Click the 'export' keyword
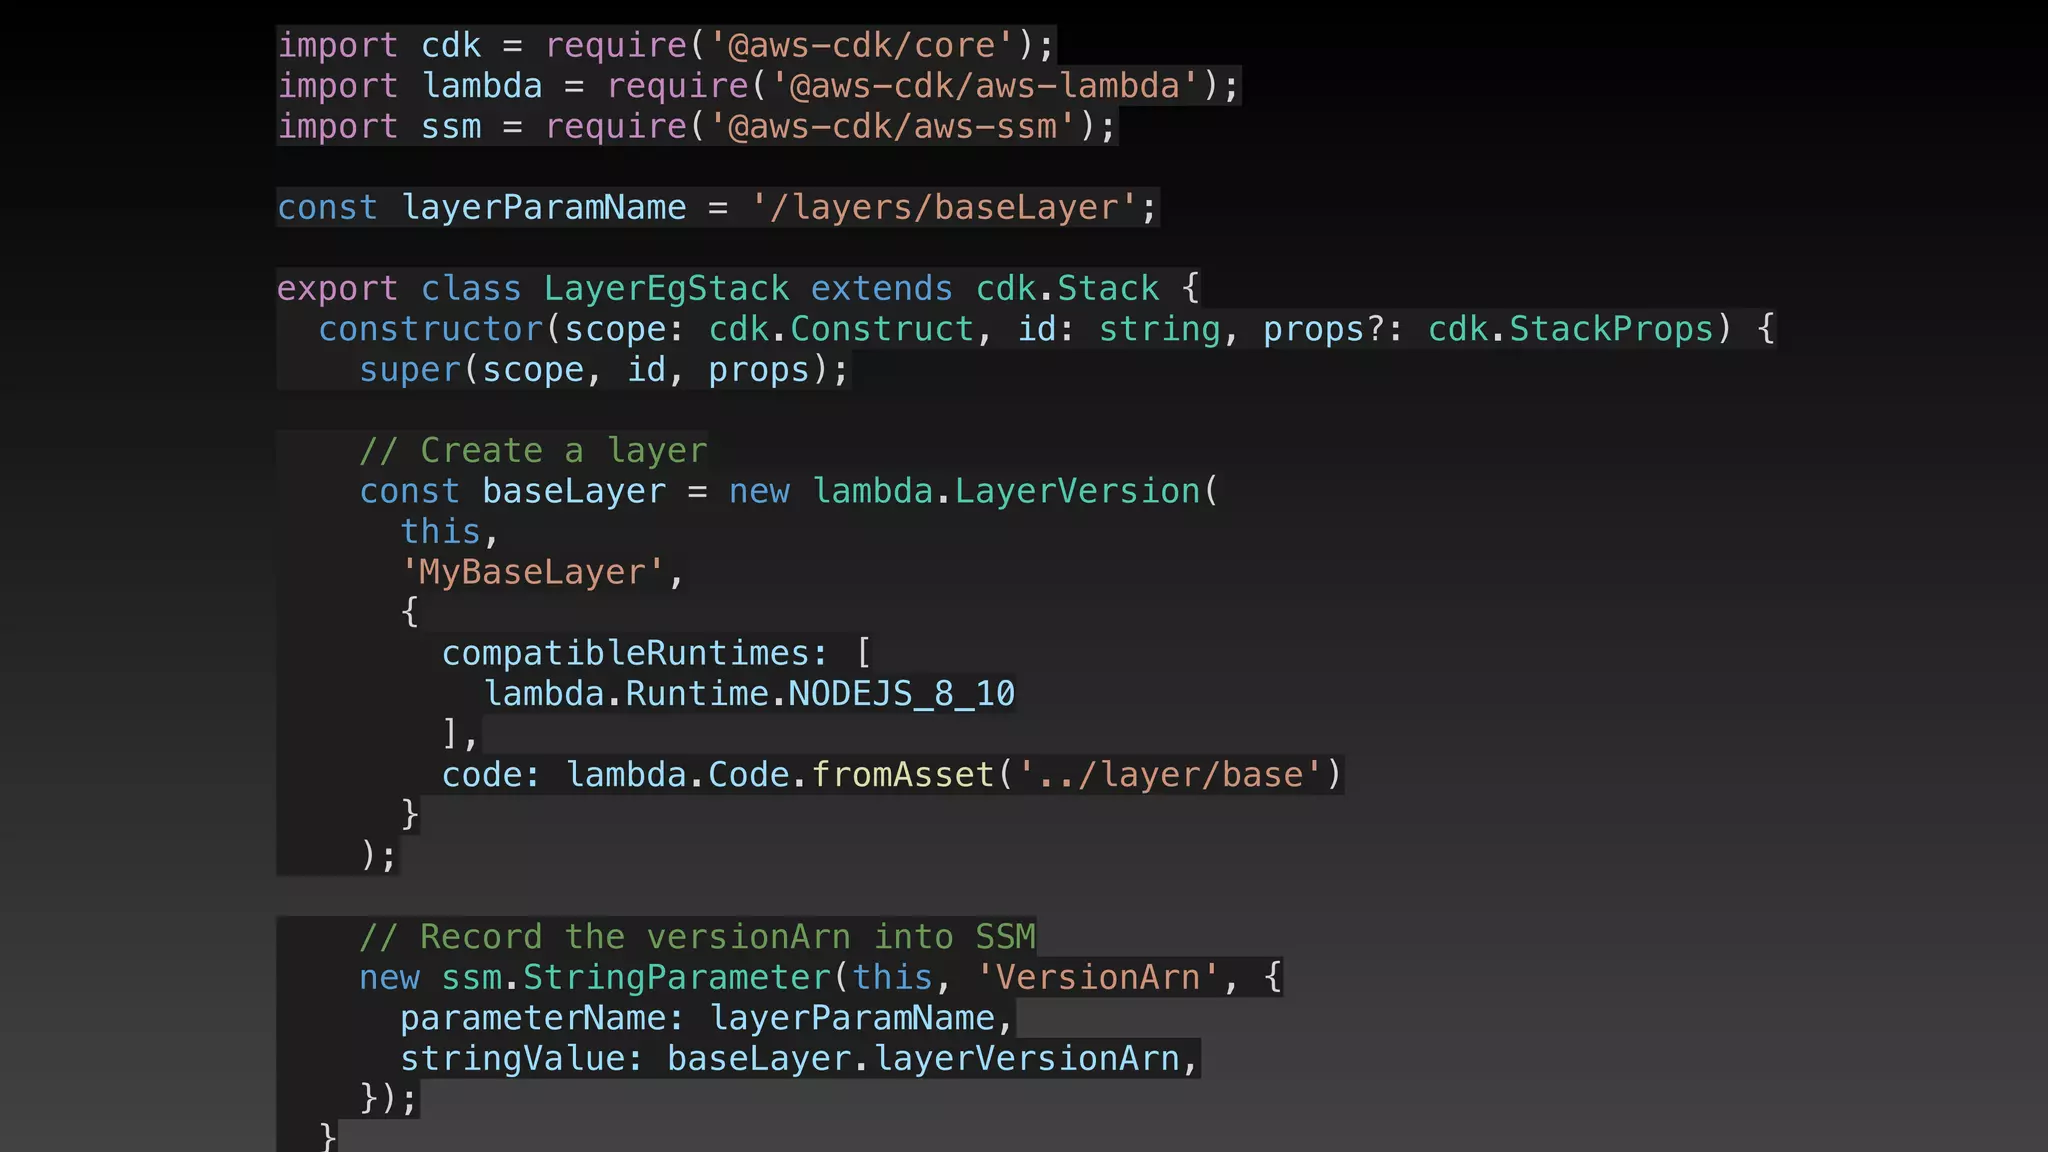Image resolution: width=2048 pixels, height=1152 pixels. click(337, 289)
